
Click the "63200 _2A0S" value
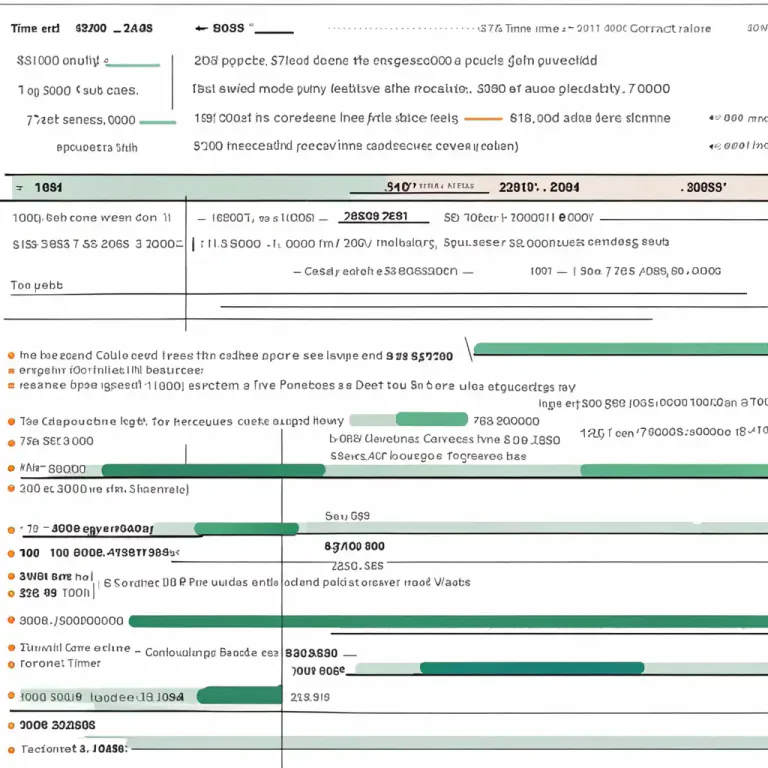pyautogui.click(x=114, y=28)
